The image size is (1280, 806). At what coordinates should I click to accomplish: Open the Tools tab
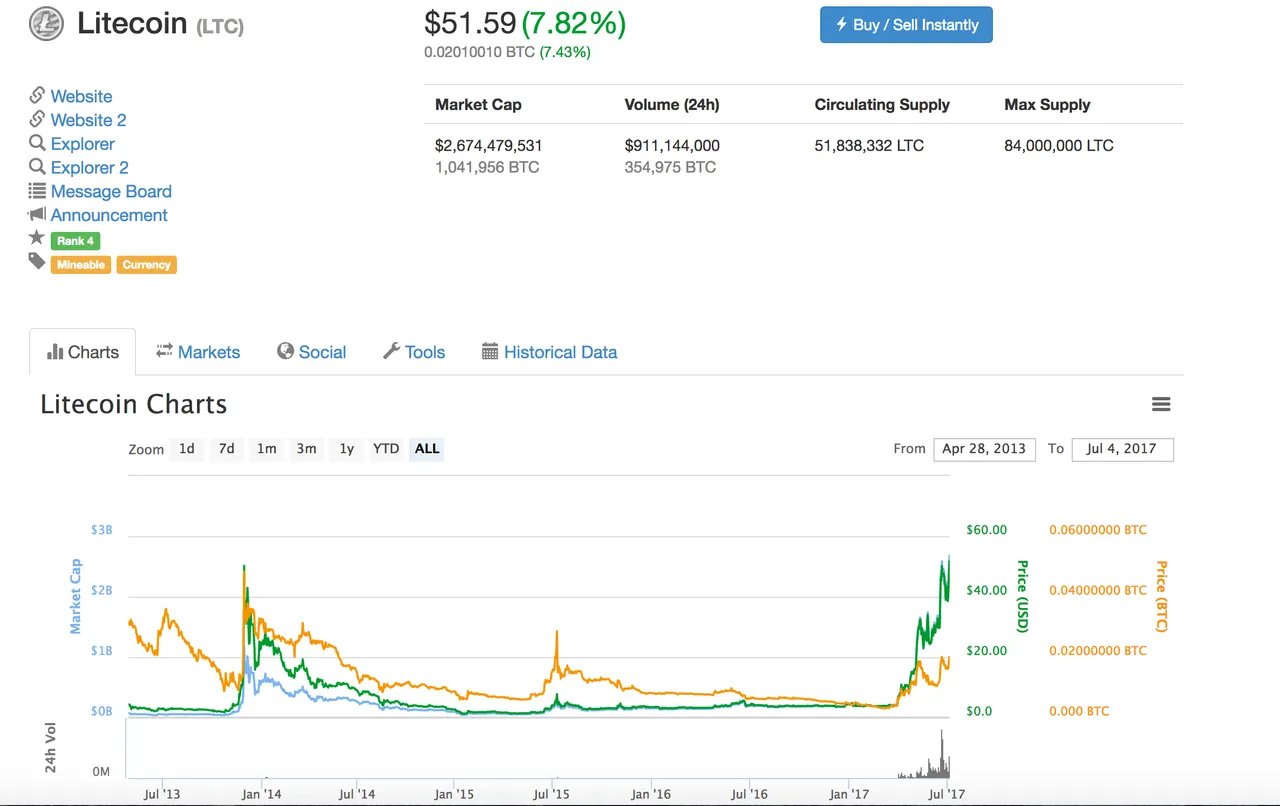point(414,352)
